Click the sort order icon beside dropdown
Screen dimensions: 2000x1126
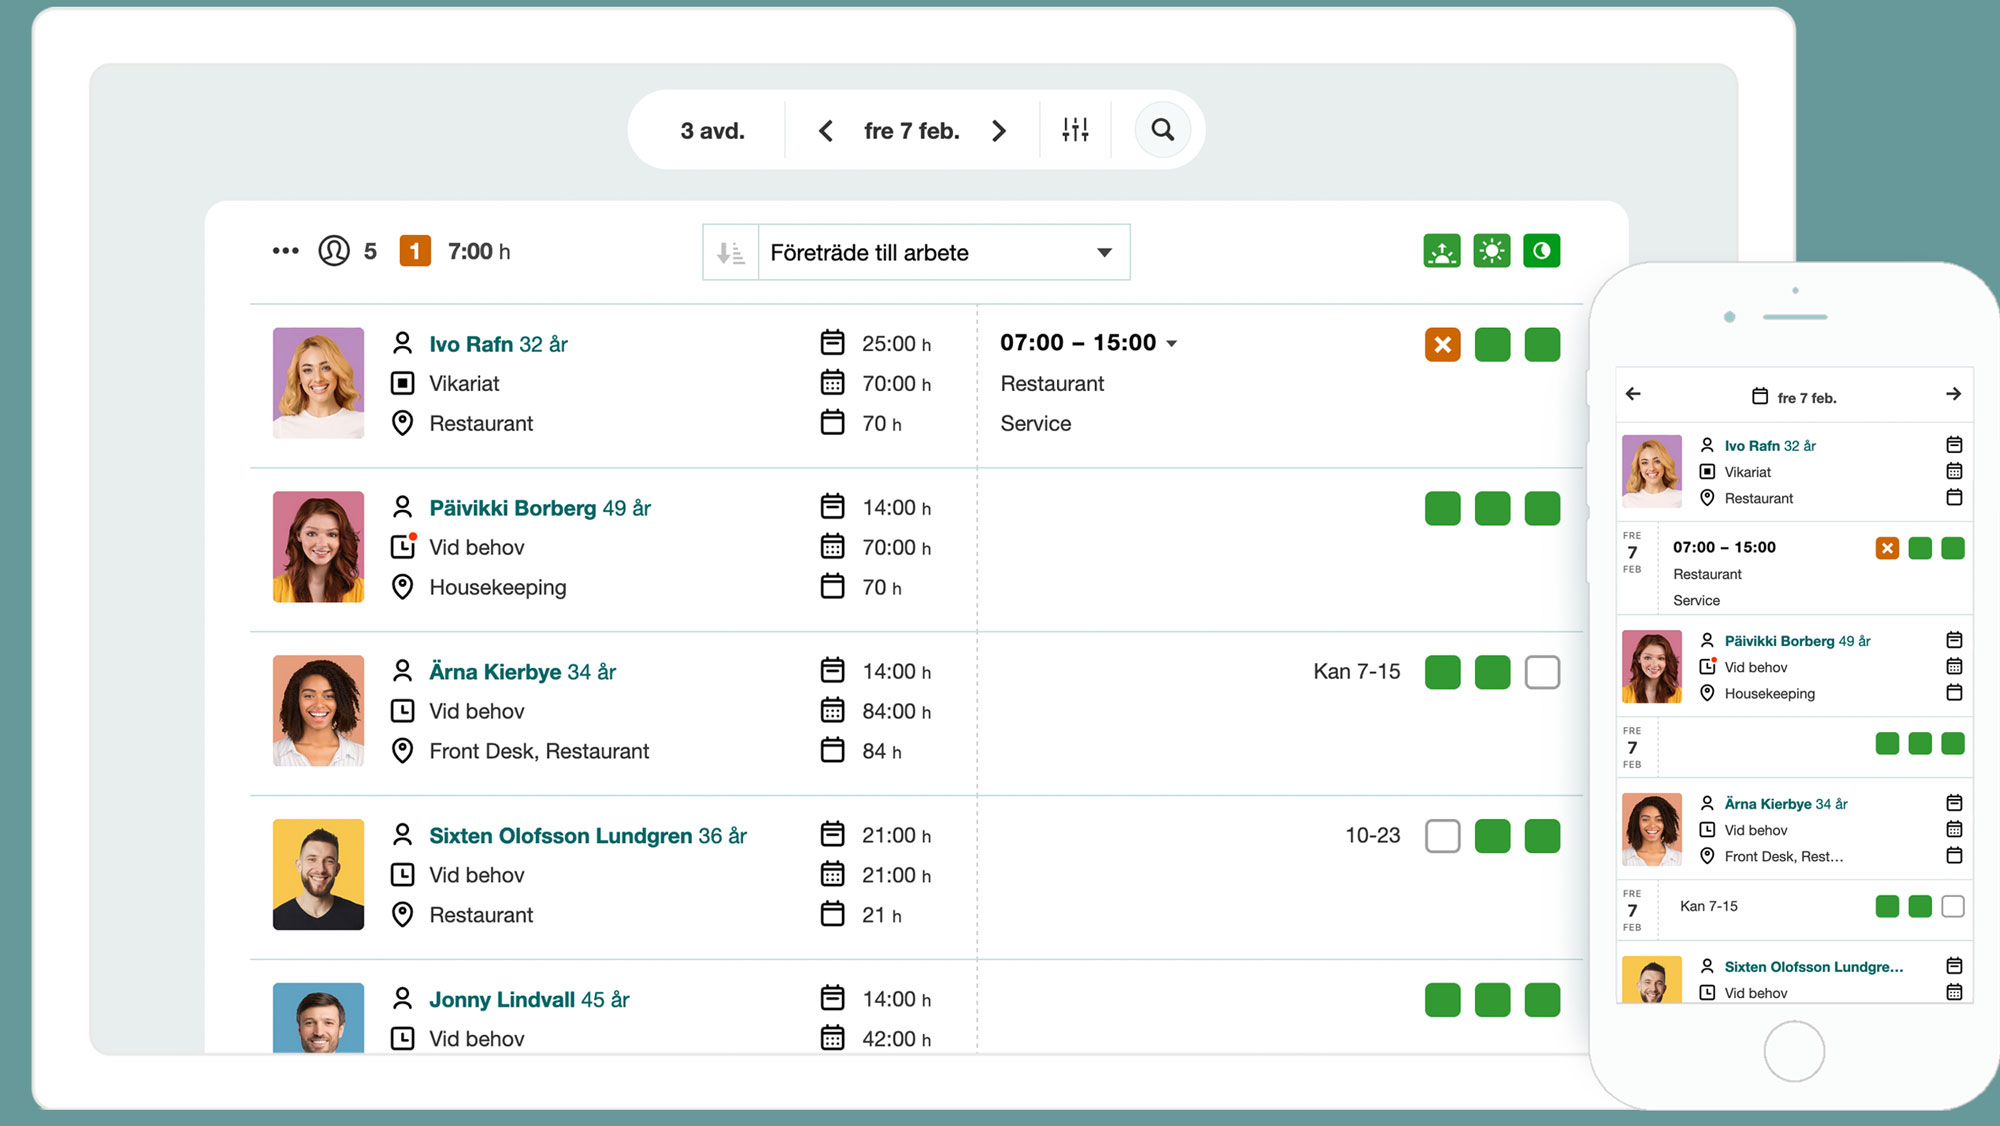coord(731,253)
